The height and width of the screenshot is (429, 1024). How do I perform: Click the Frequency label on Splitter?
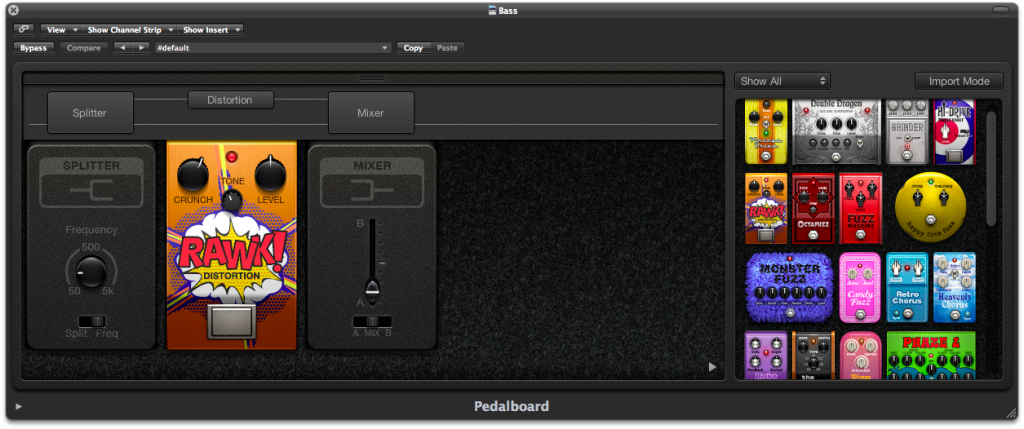91,230
